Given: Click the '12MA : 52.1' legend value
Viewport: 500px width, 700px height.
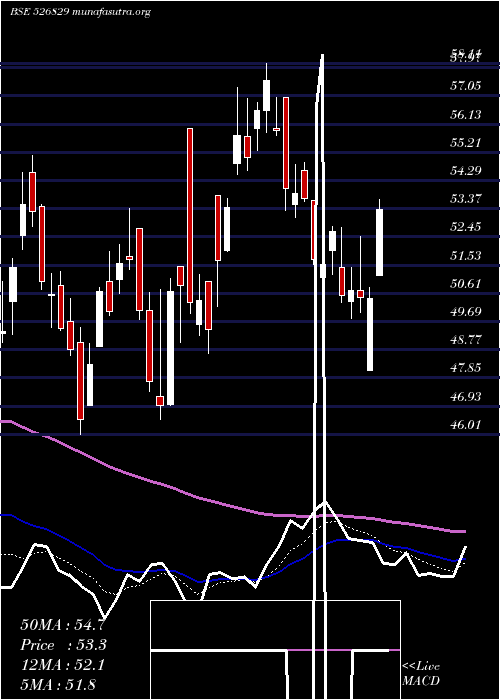Looking at the screenshot, I should click(62, 665).
